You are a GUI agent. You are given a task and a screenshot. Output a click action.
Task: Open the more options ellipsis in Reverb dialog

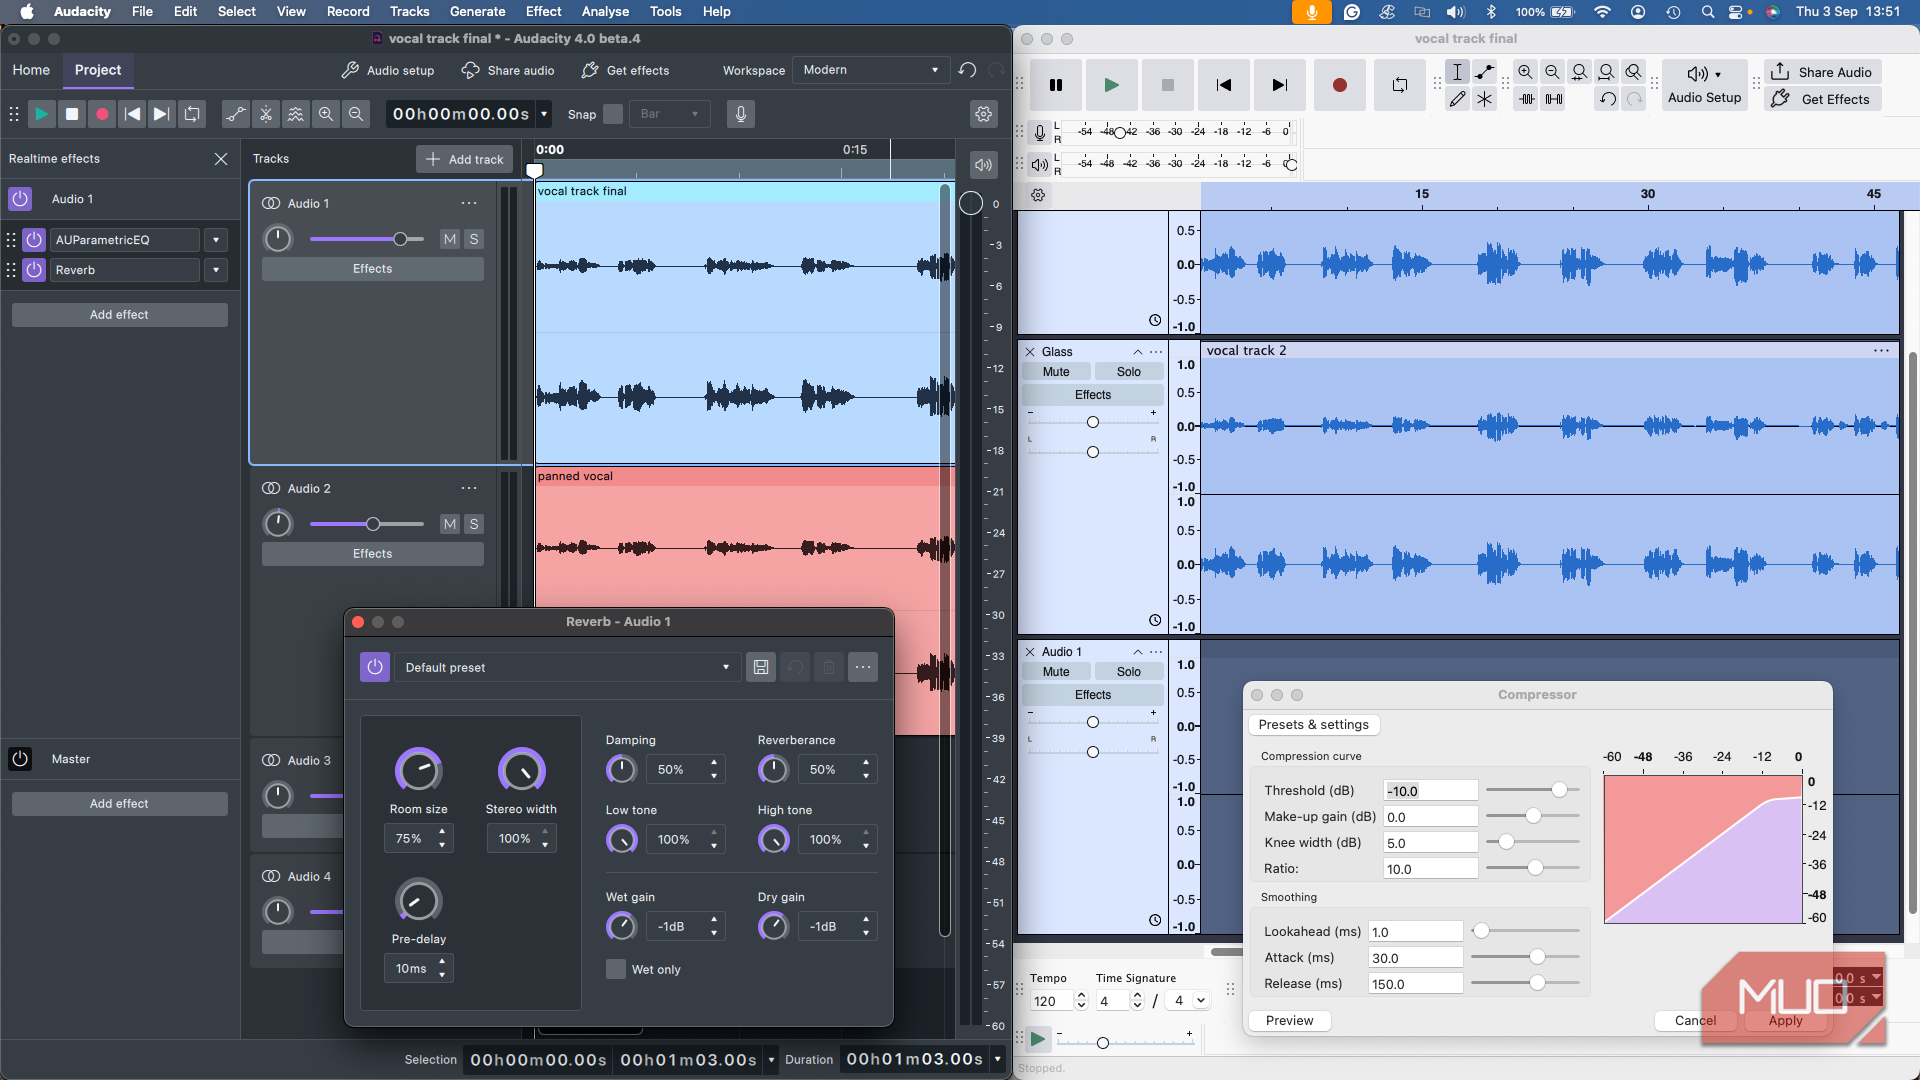[863, 667]
